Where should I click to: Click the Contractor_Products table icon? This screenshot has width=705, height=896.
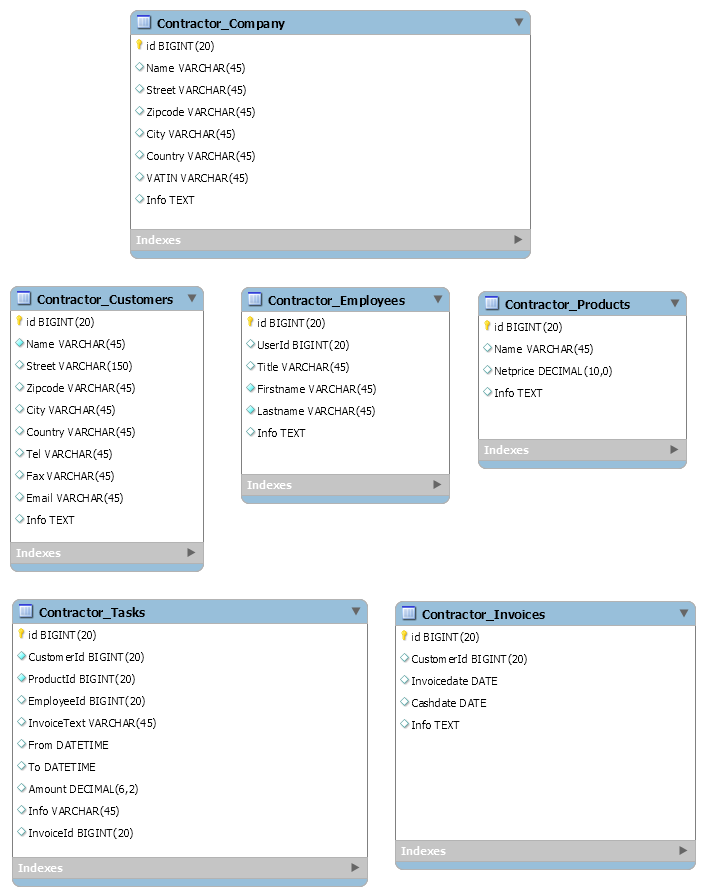492,303
